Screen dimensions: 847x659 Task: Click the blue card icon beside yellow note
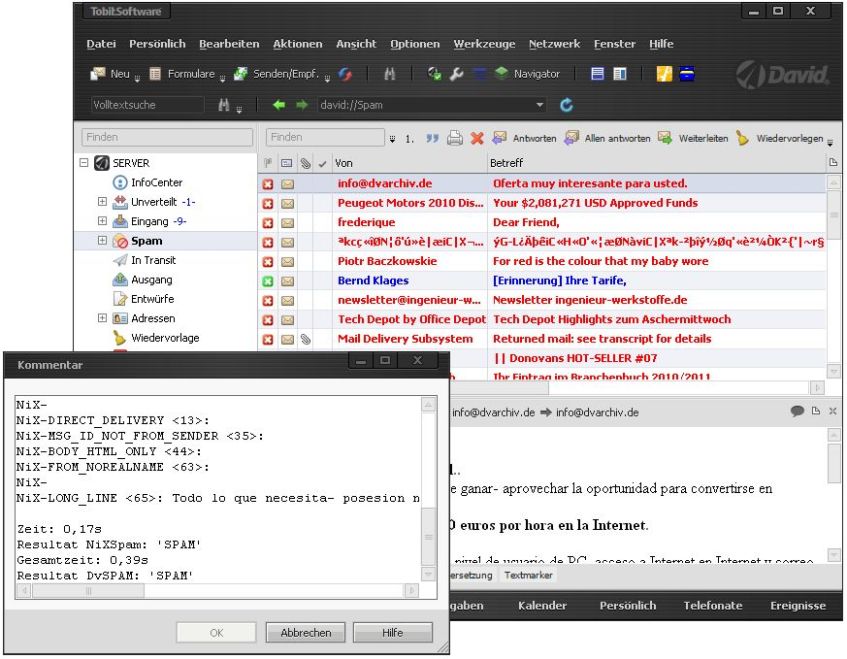687,74
